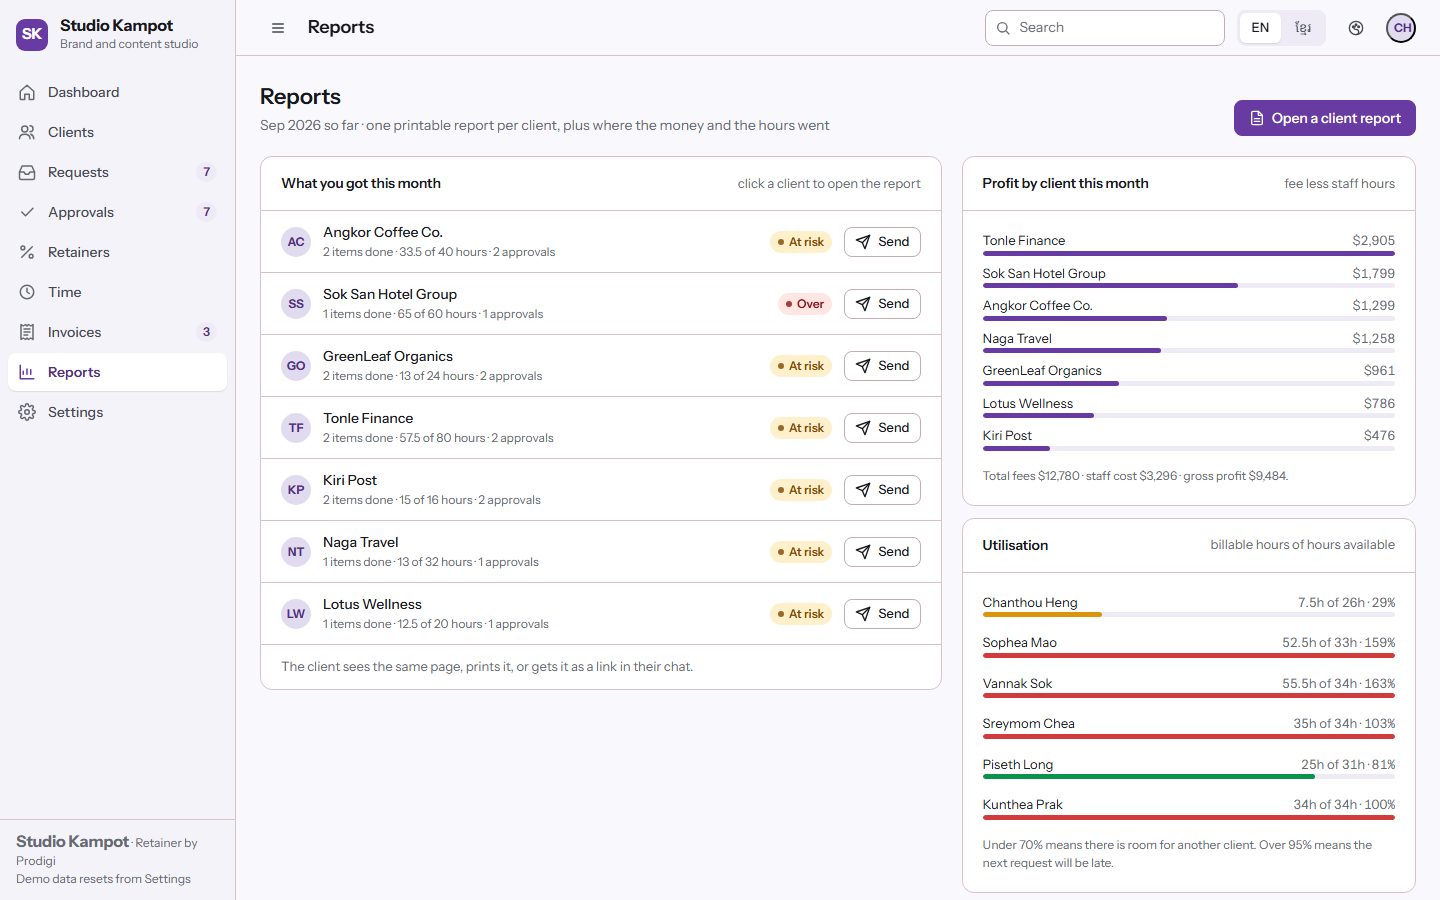Click the Tonle Finance profit bar

tap(1188, 253)
